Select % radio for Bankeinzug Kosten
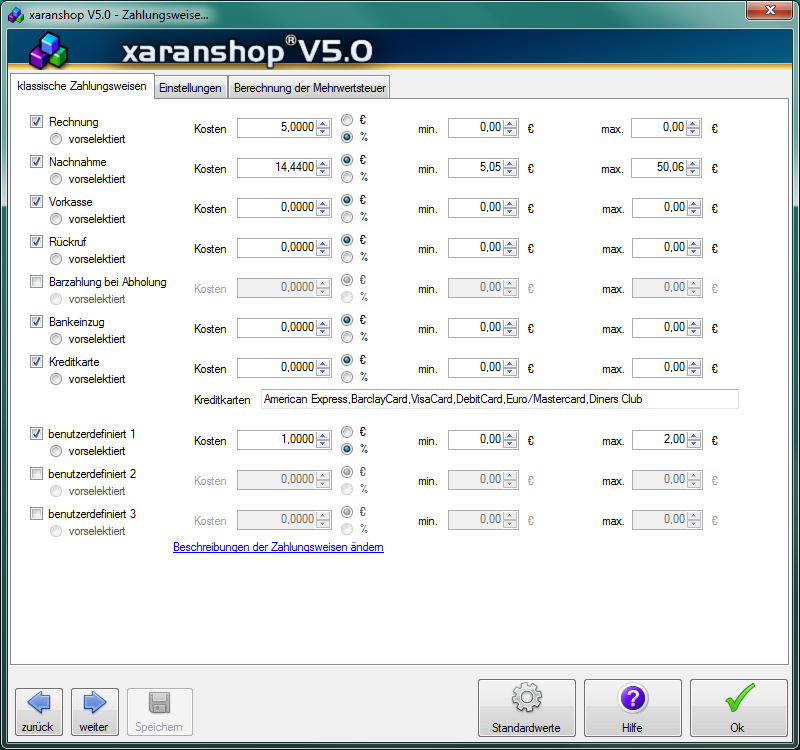Screen dimensions: 800x750 [x=347, y=337]
